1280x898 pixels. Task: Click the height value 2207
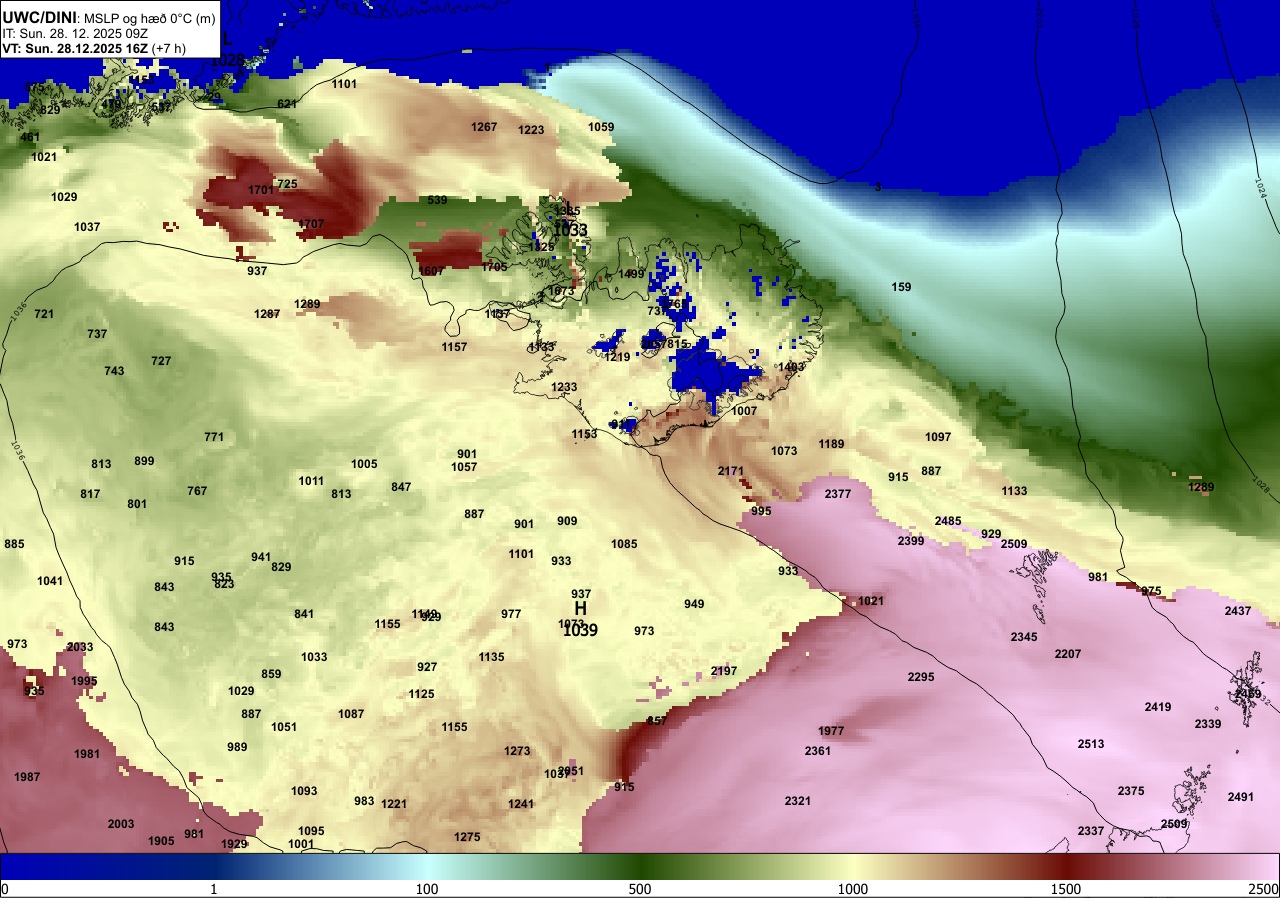[x=1068, y=654]
